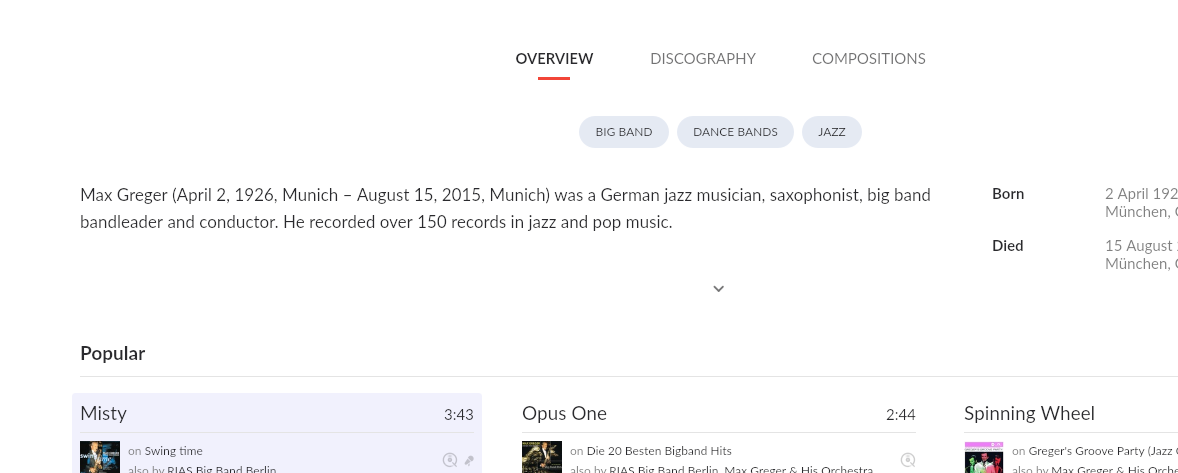This screenshot has width=1178, height=473.
Task: Open Die 20 Besten Bigband Hits link
Action: (659, 451)
